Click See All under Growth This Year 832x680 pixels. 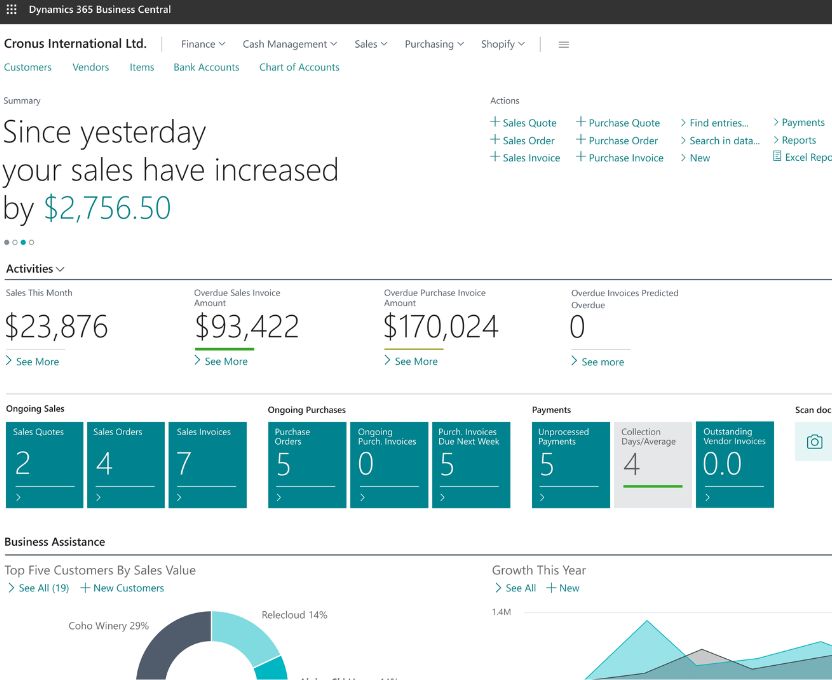point(515,588)
